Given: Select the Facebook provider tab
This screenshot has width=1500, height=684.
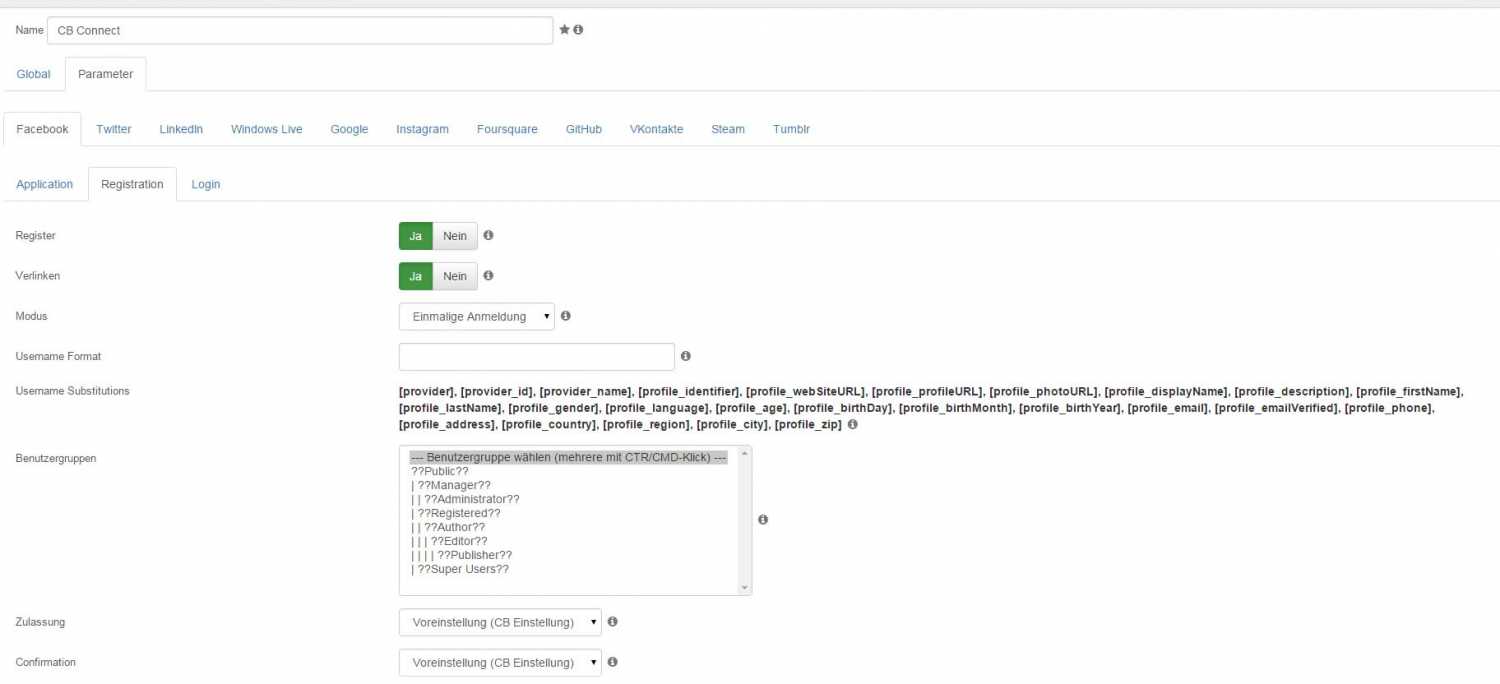Looking at the screenshot, I should tap(43, 129).
